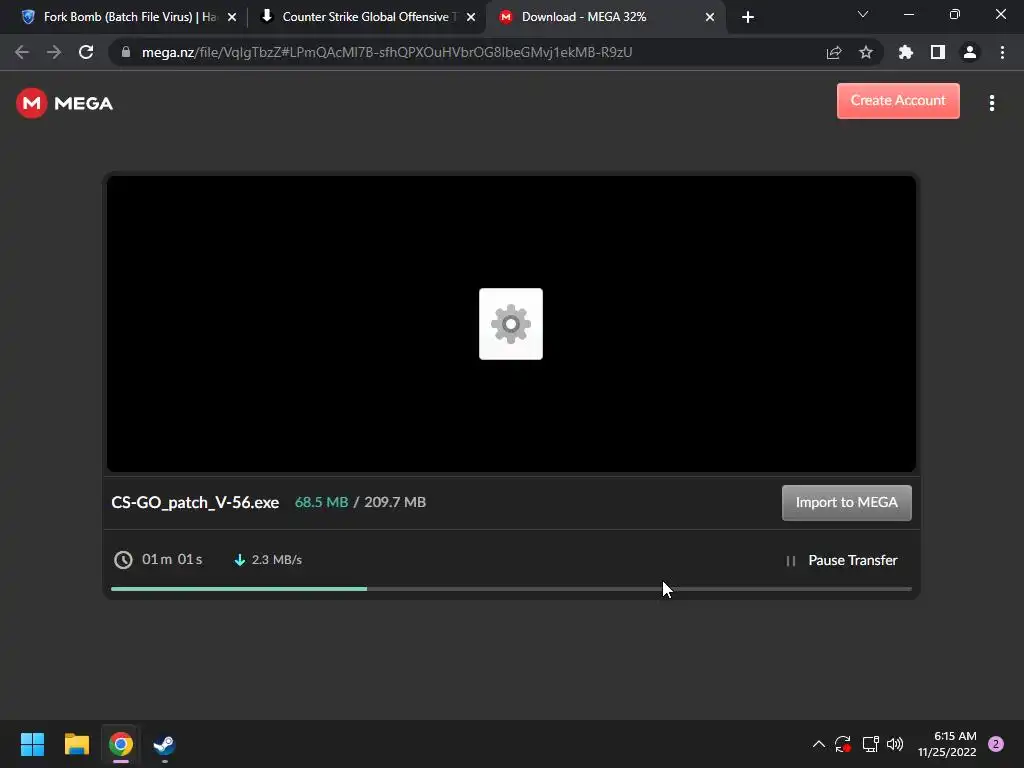Click Import to MEGA button
Screen dimensions: 1024x768
846,502
